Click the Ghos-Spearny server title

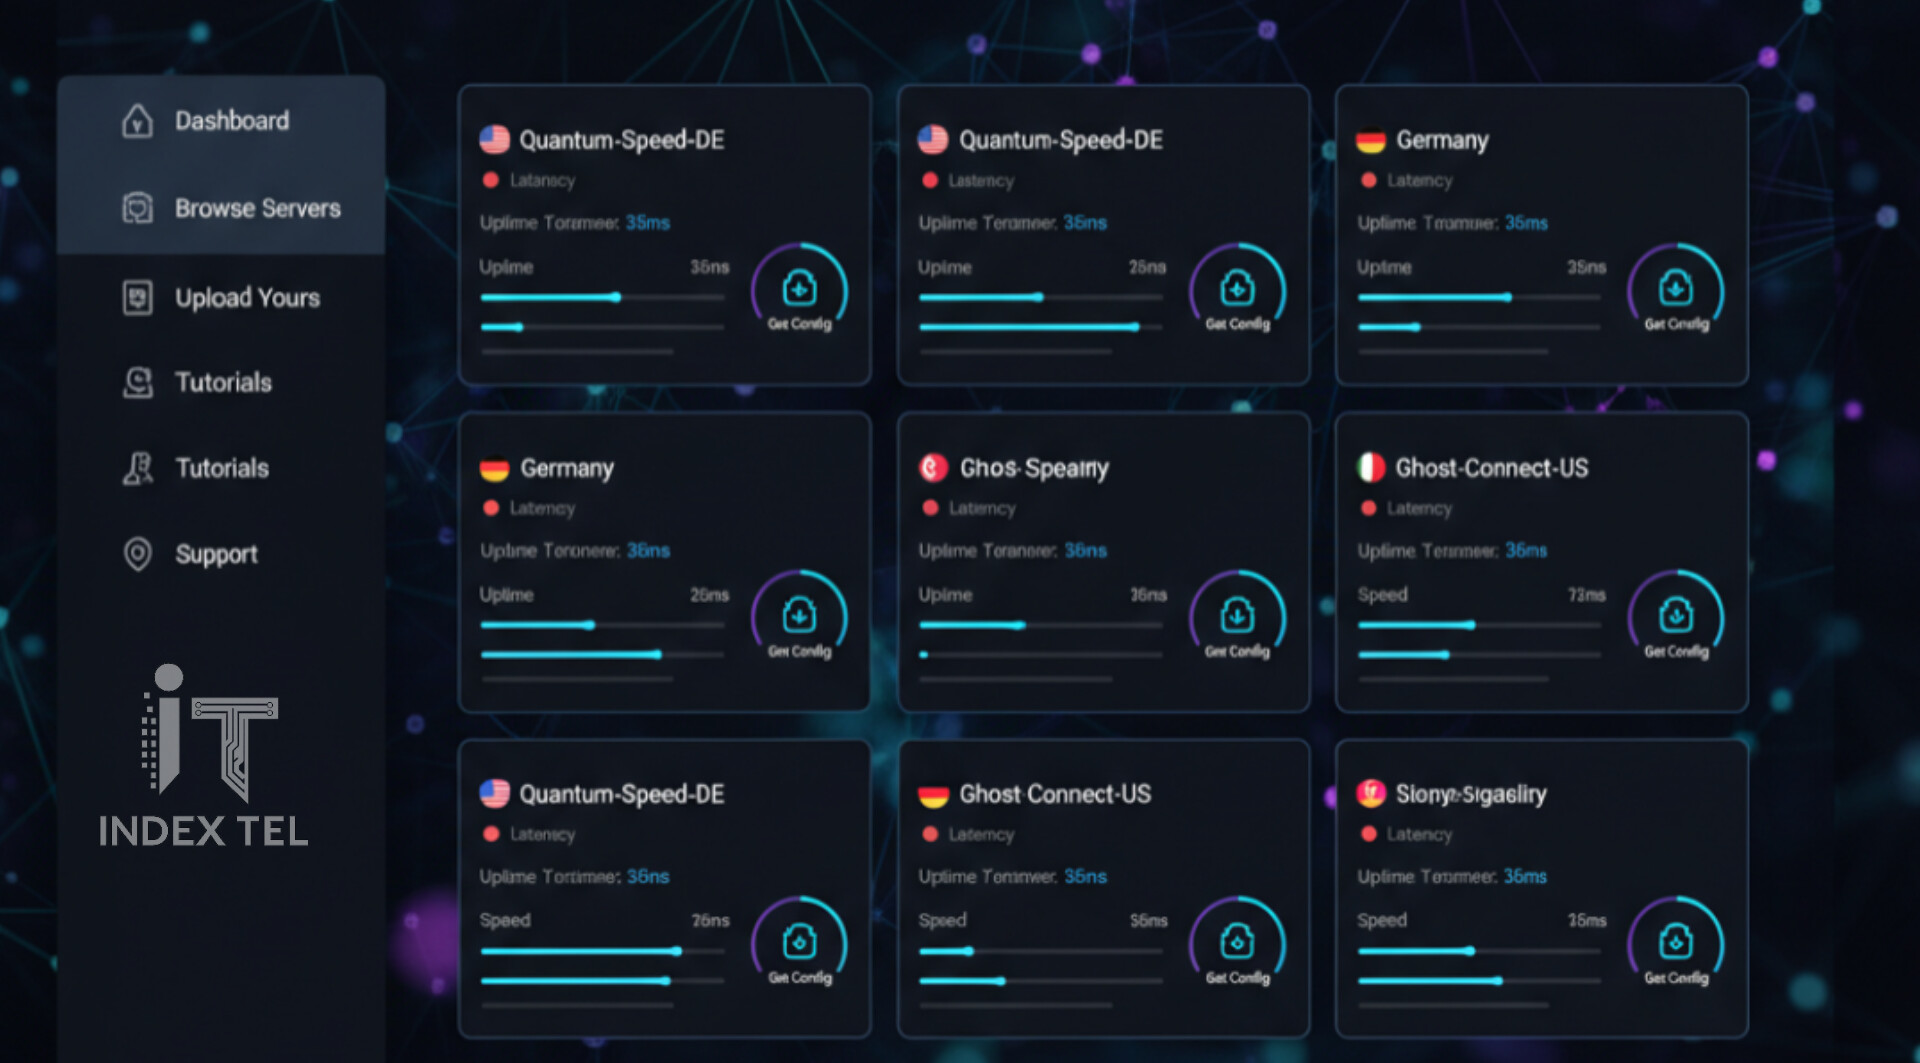pos(1034,467)
